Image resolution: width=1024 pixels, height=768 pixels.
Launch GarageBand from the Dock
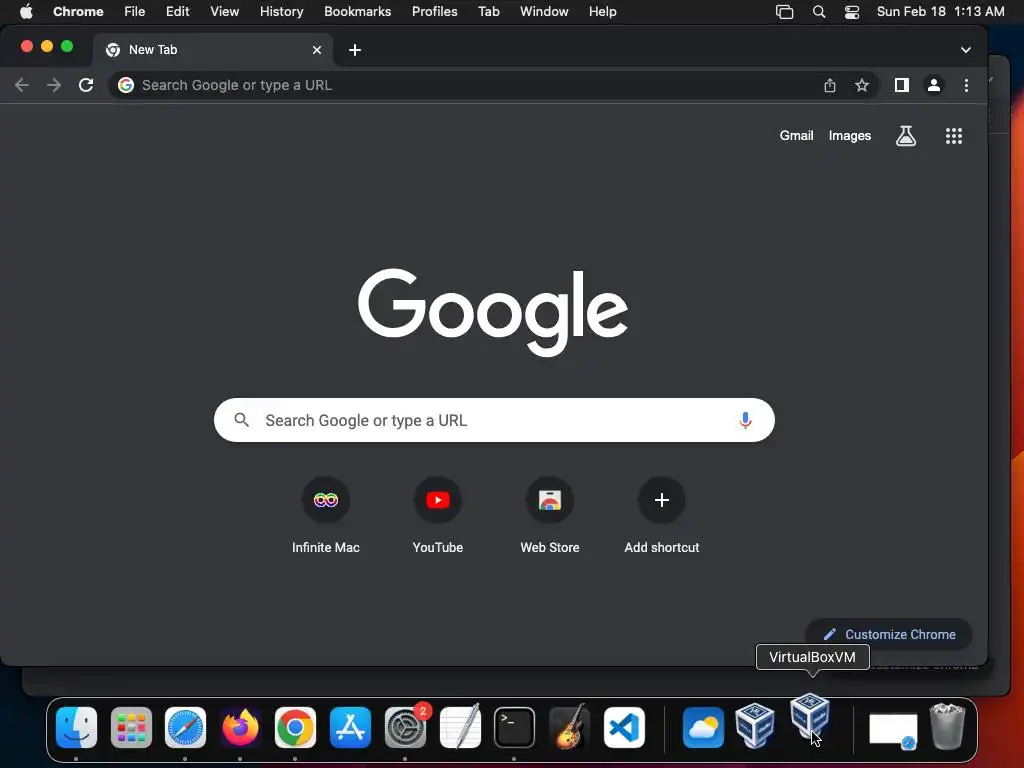[x=569, y=726]
